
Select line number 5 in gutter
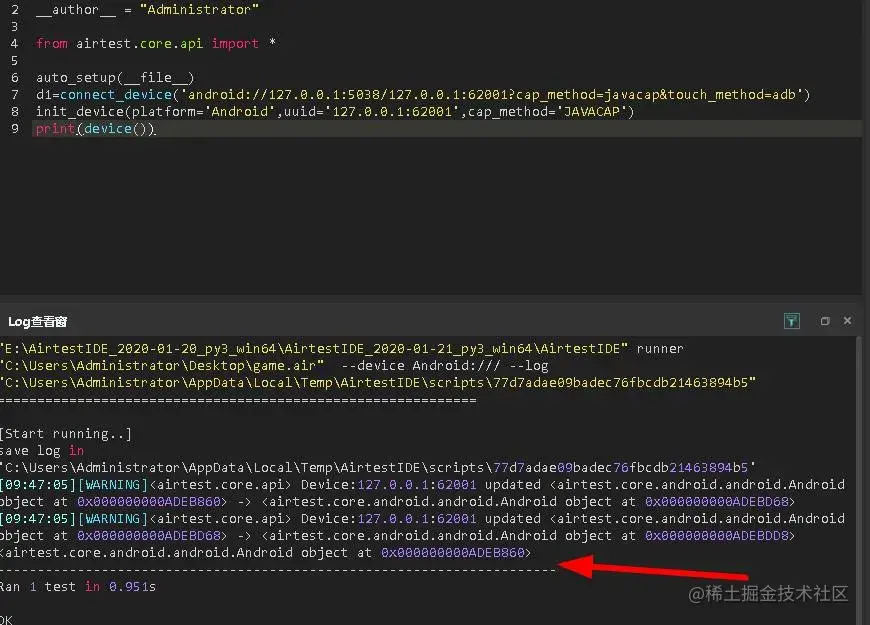[14, 61]
